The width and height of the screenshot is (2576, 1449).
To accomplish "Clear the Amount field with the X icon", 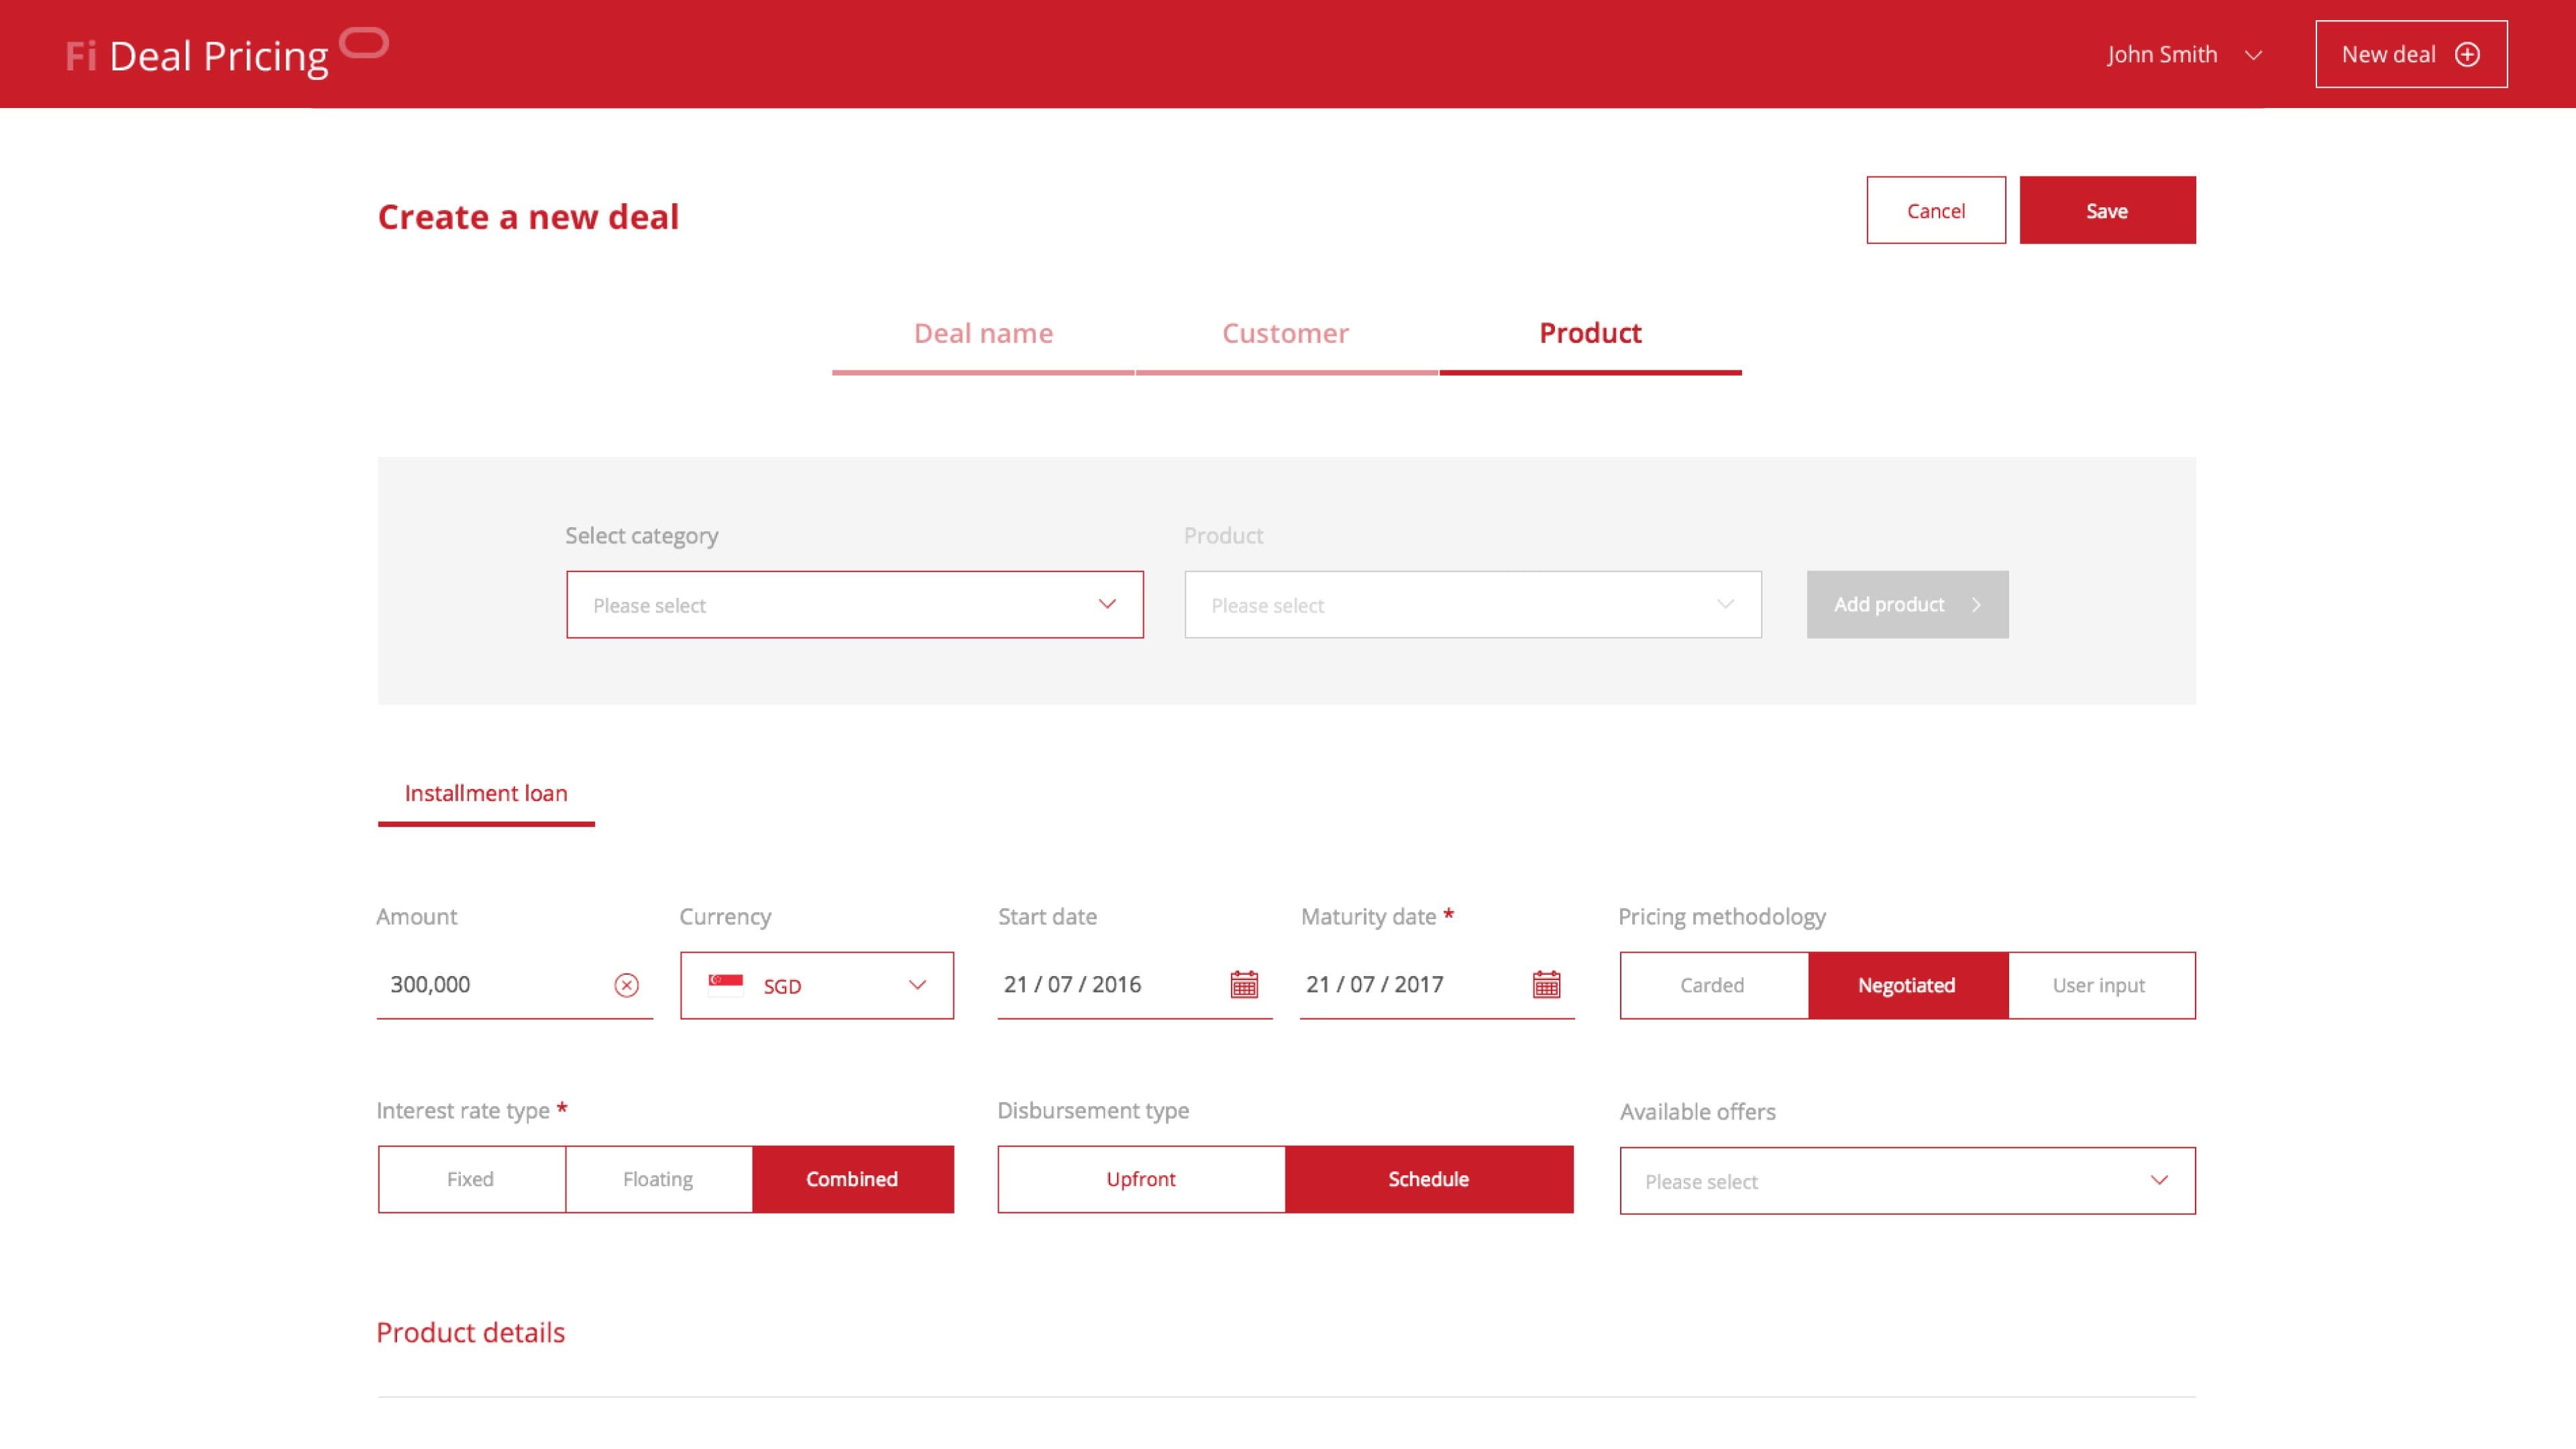I will point(626,985).
